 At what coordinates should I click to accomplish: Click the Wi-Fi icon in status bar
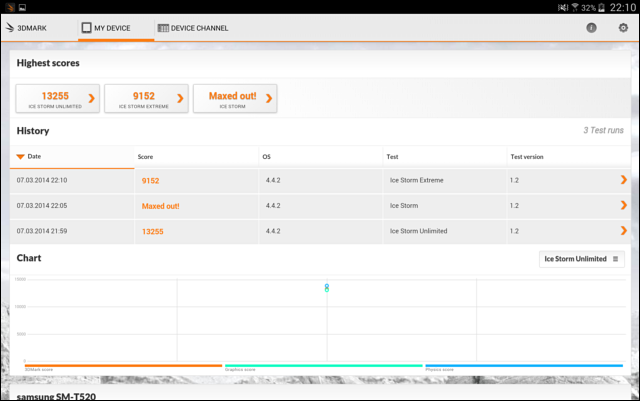click(x=575, y=7)
